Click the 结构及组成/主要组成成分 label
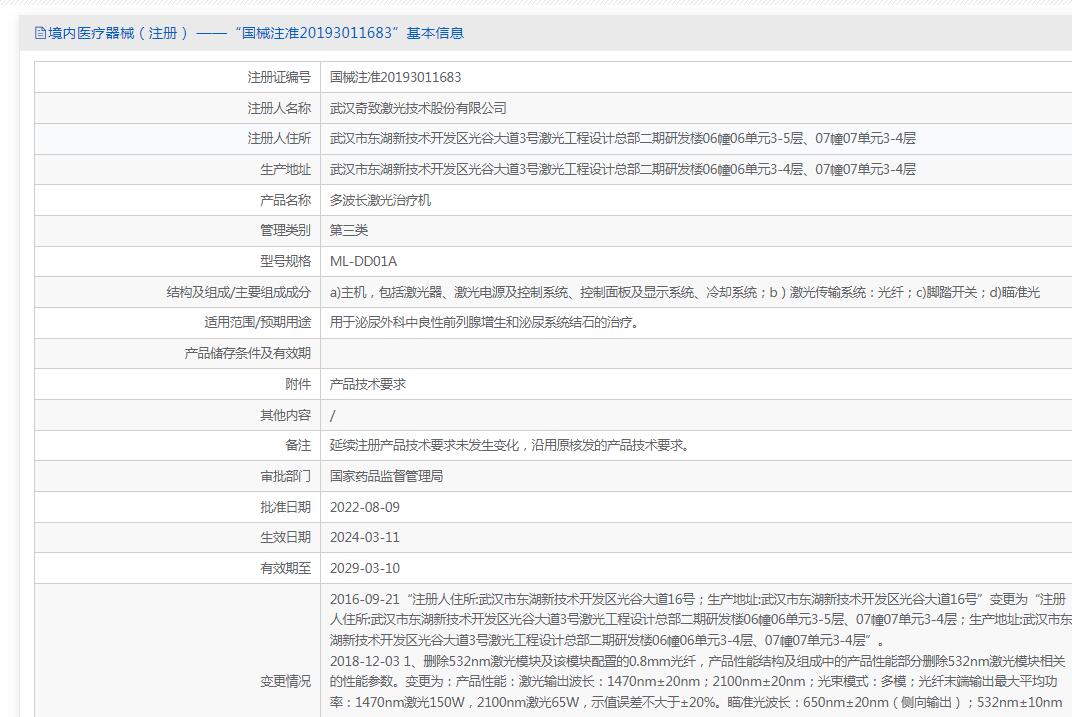 pos(239,293)
